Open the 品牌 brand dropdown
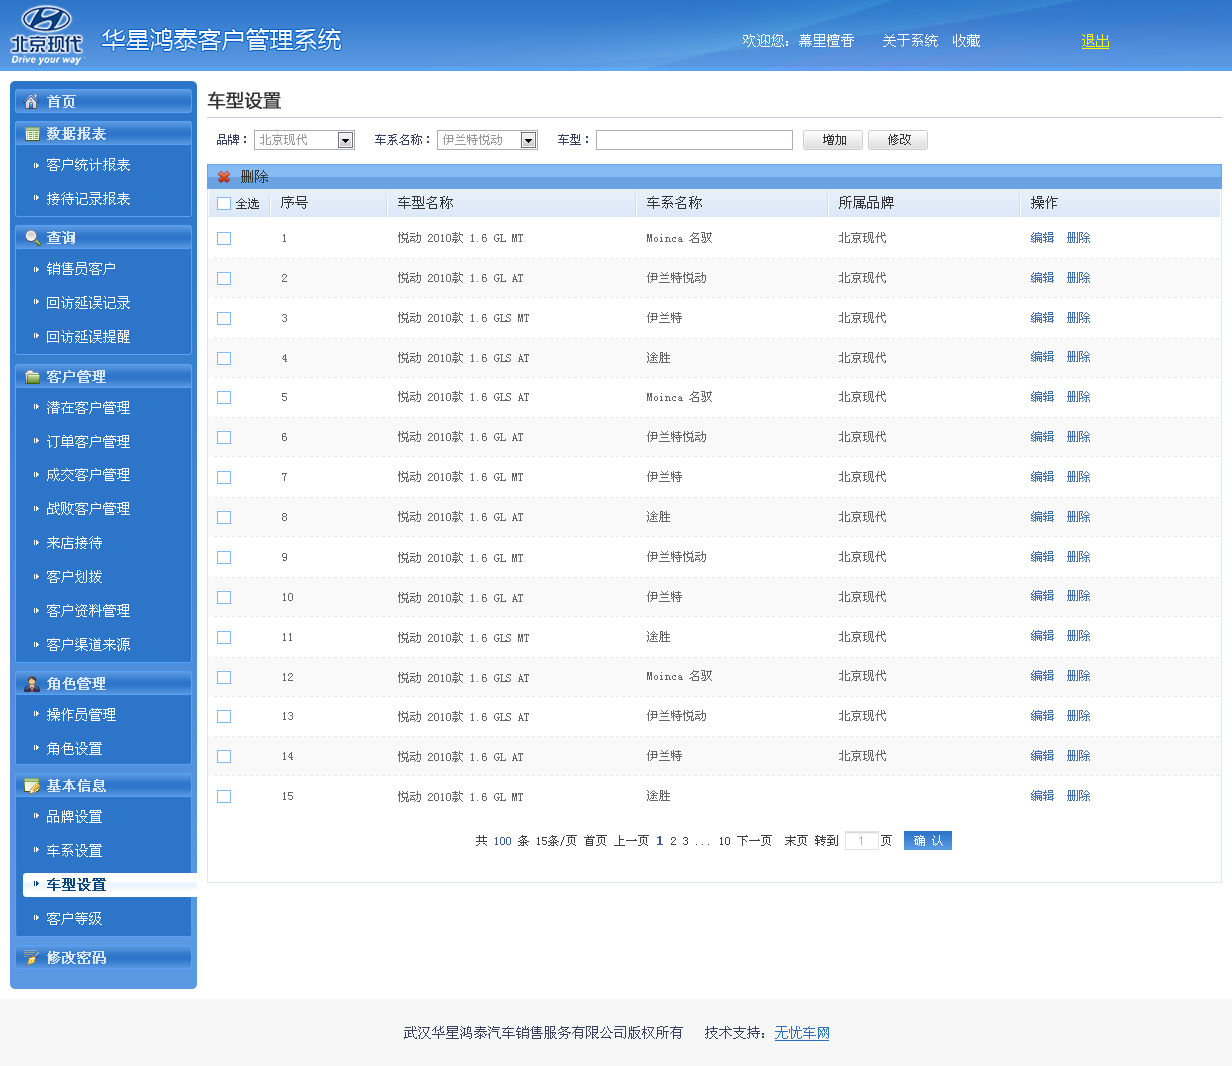The image size is (1232, 1066). pyautogui.click(x=304, y=140)
